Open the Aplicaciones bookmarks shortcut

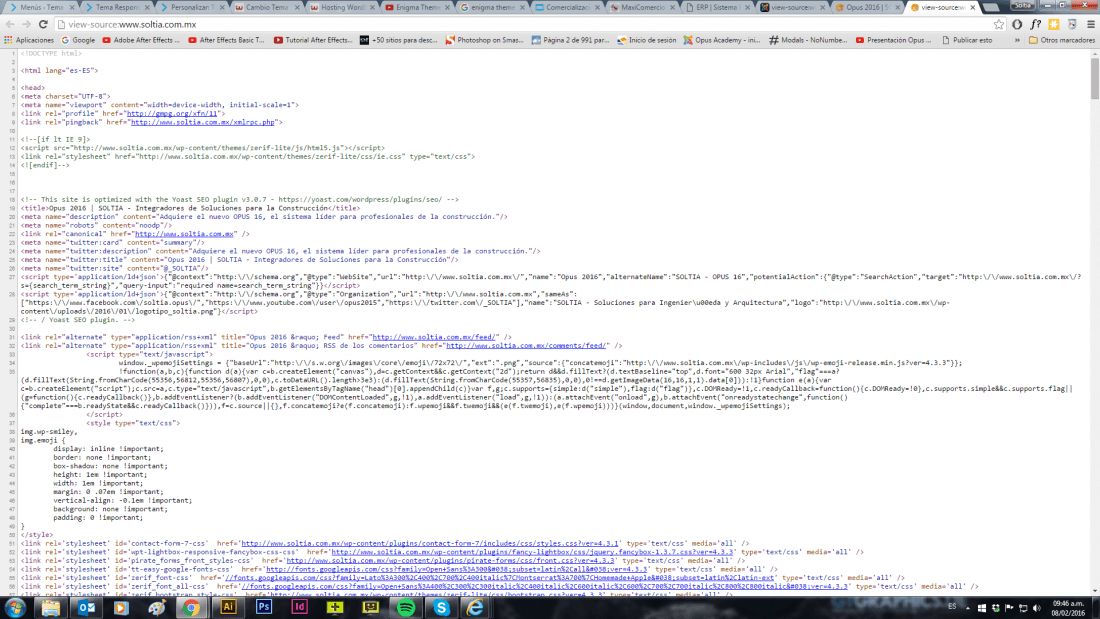tap(29, 41)
